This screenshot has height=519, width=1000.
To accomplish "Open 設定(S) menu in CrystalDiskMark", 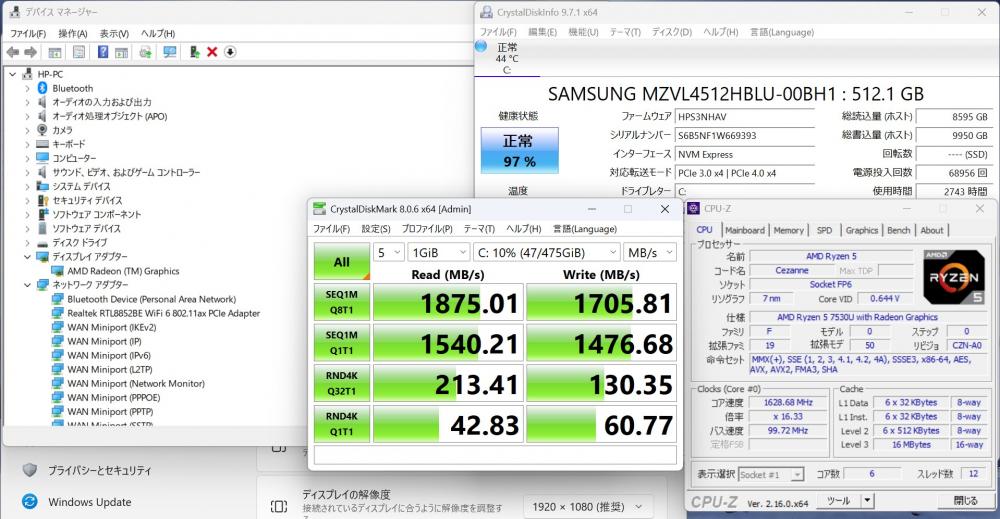I will pos(376,229).
